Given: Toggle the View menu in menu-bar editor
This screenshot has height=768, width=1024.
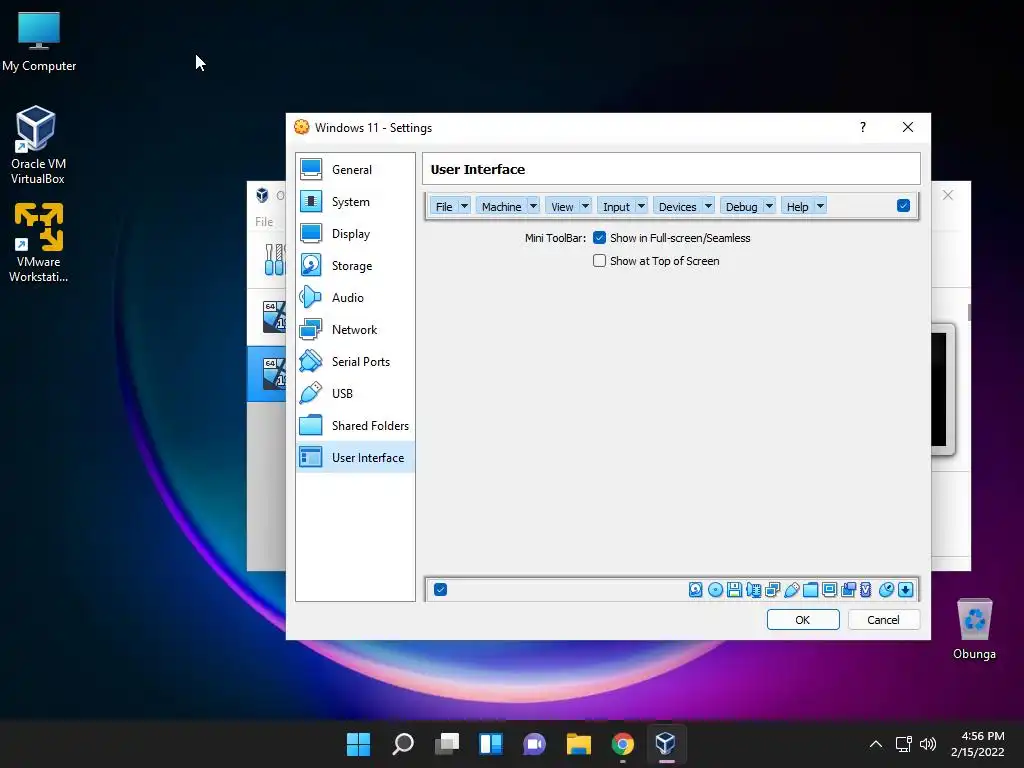Looking at the screenshot, I should pos(562,206).
